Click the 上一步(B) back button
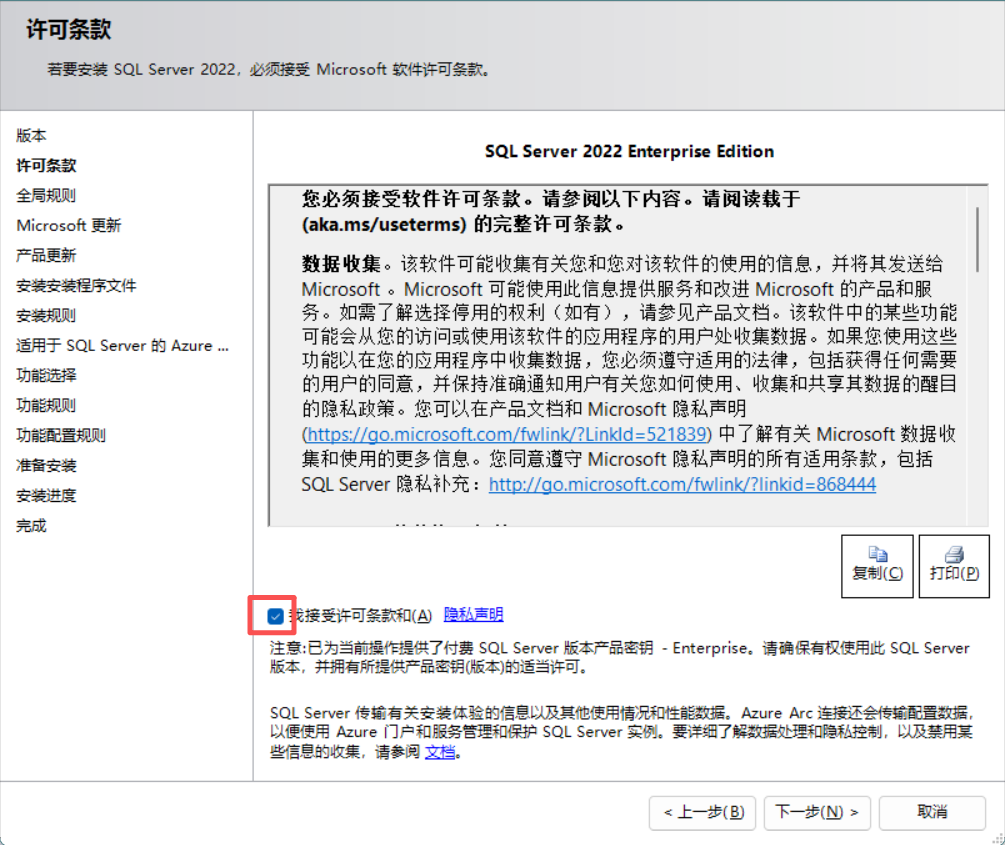 702,813
